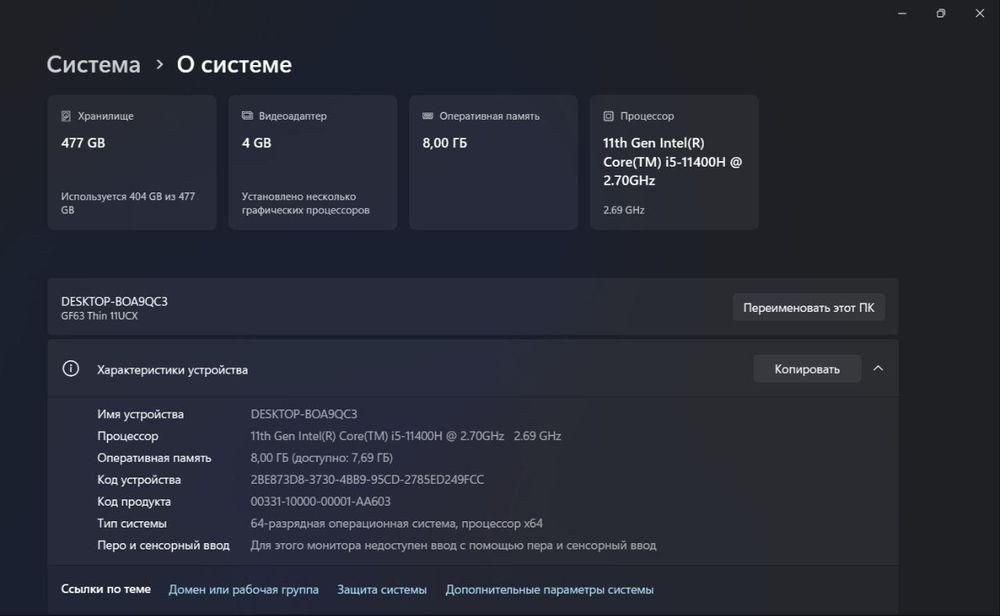Open the Хранилище 477 GB card
Image resolution: width=1000 pixels, height=616 pixels.
pos(132,162)
